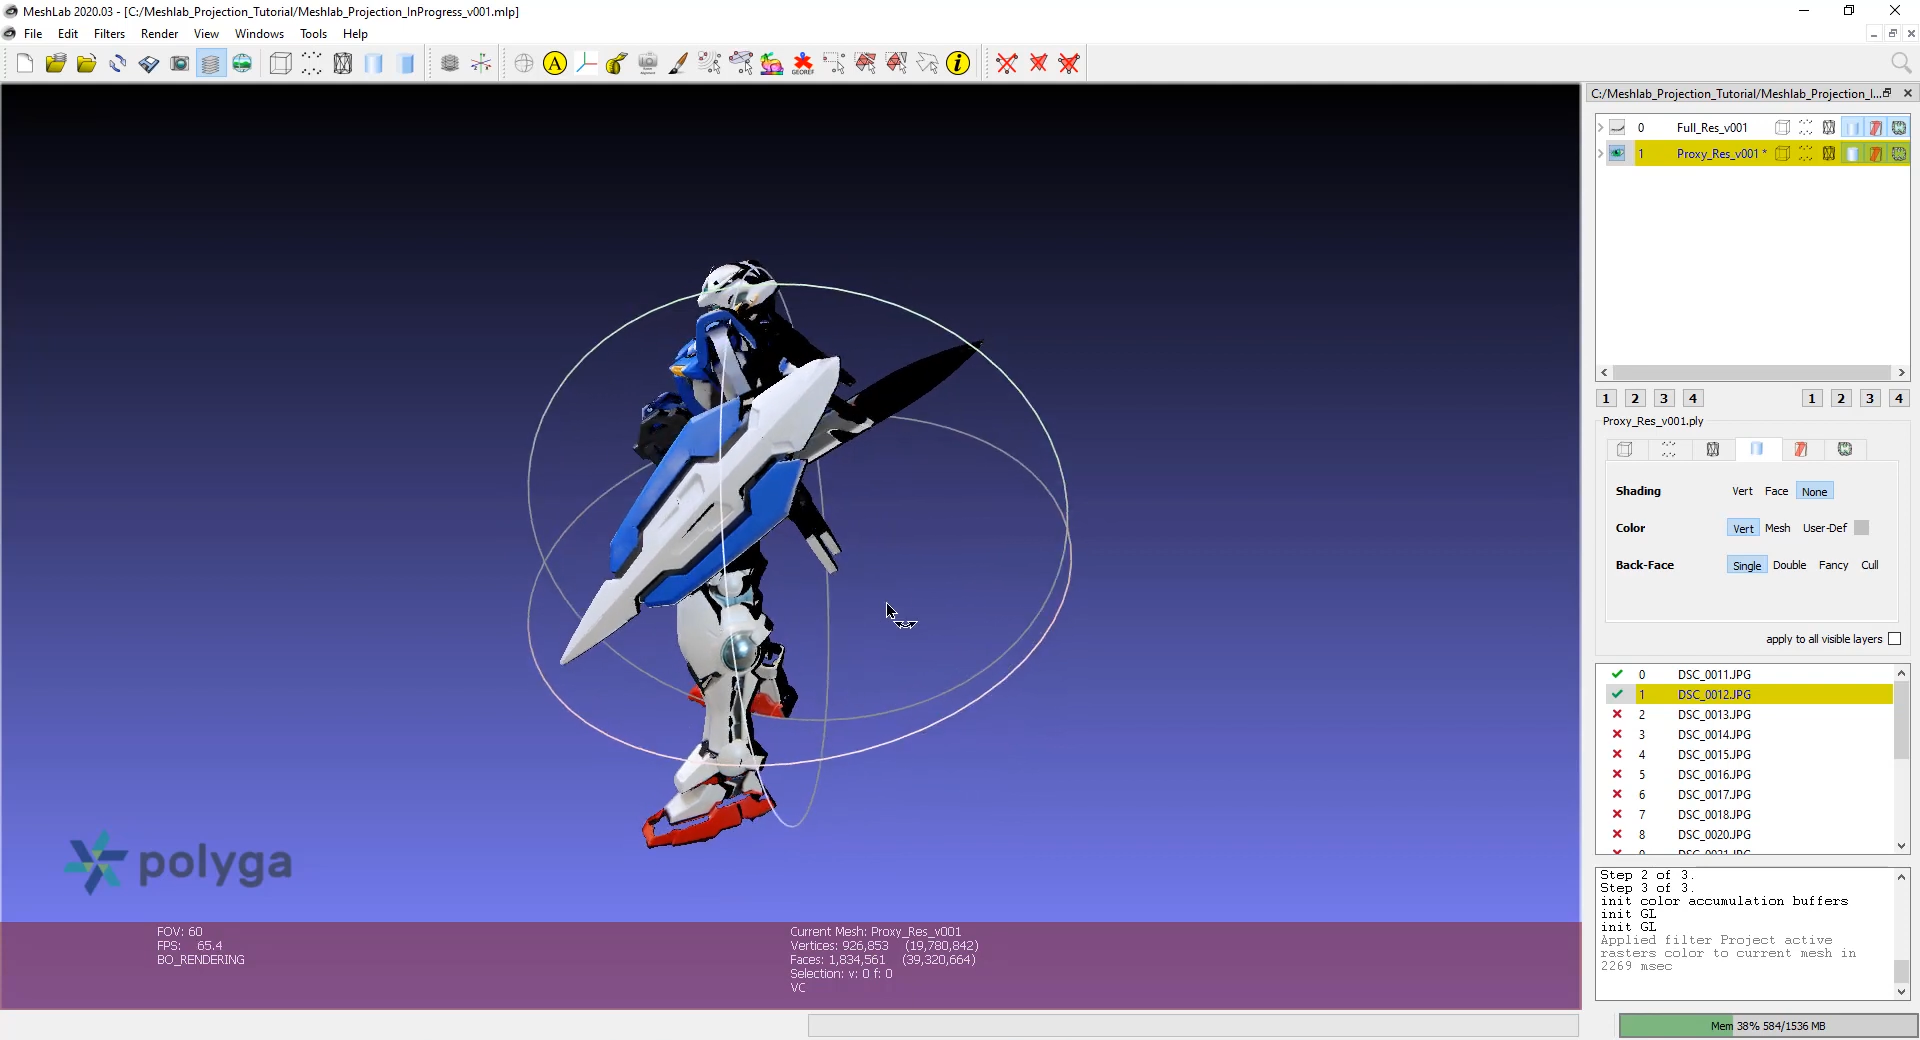Toggle wireframe rendering in main toolbar
1920x1040 pixels.
click(343, 64)
